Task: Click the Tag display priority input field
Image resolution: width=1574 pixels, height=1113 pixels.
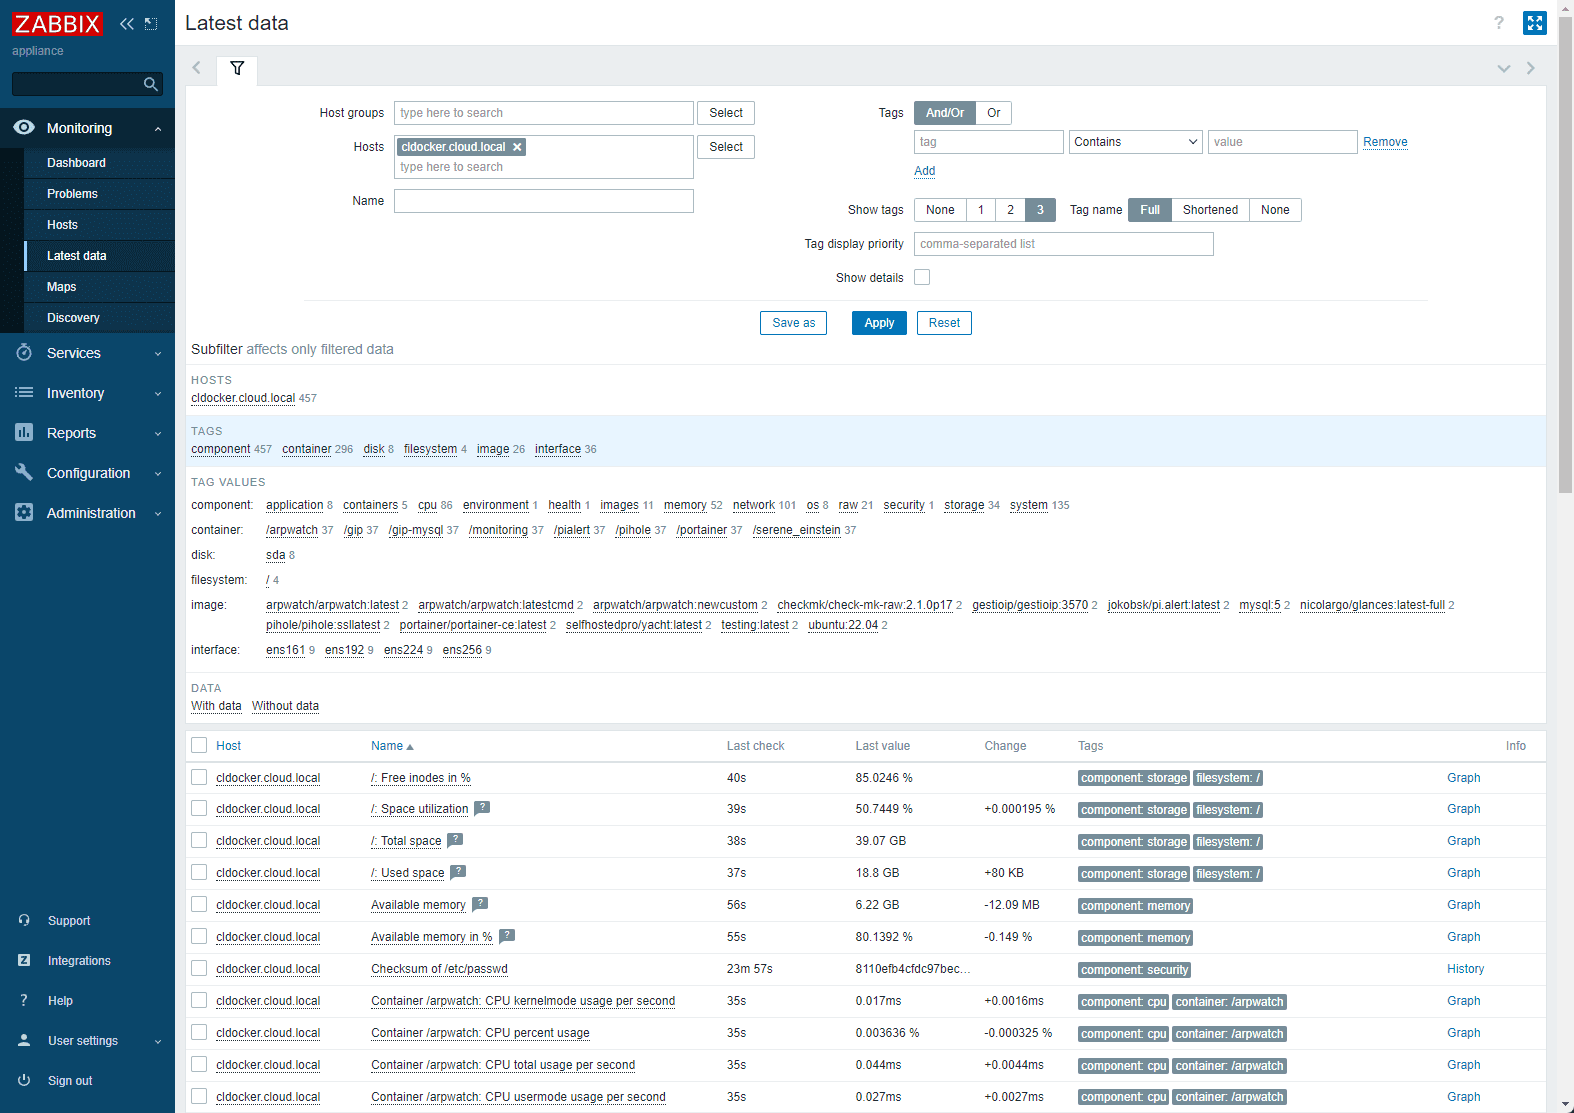Action: click(1063, 244)
